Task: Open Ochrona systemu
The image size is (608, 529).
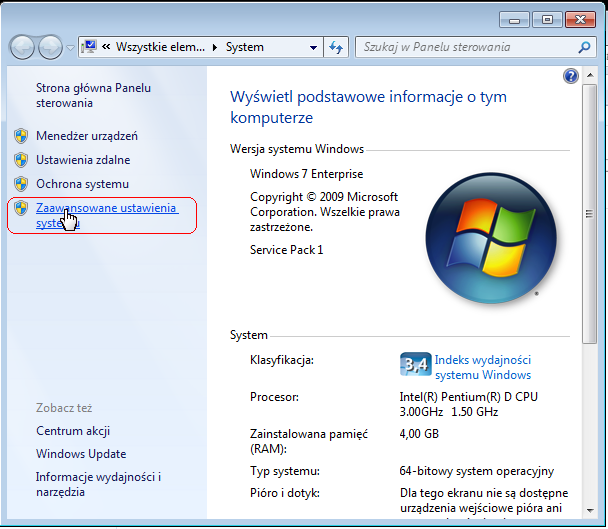Action: 82,184
